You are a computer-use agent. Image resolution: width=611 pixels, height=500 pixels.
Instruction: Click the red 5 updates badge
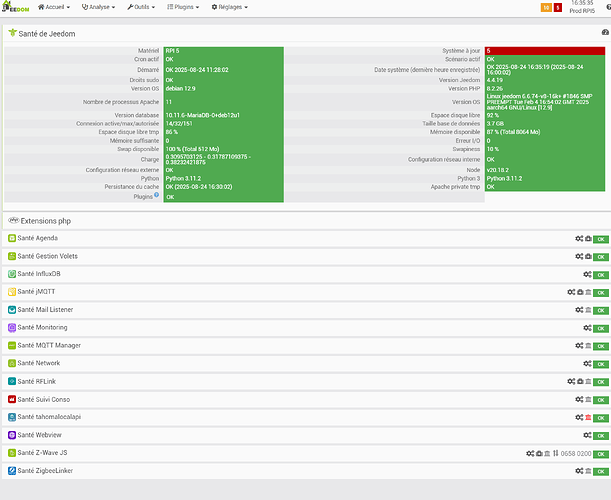[558, 7]
